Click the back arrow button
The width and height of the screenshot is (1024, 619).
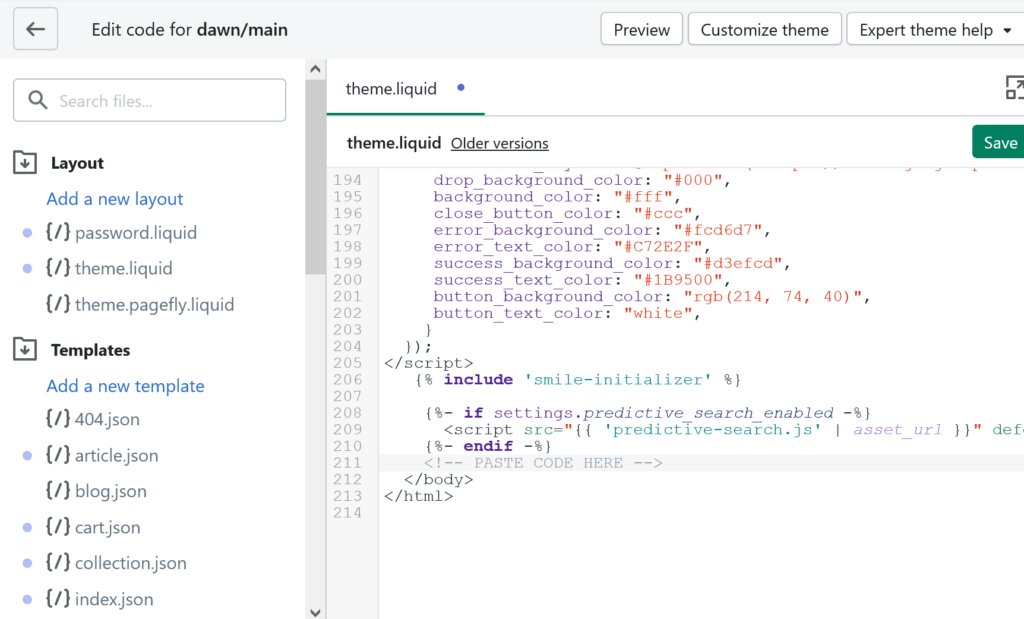point(35,29)
